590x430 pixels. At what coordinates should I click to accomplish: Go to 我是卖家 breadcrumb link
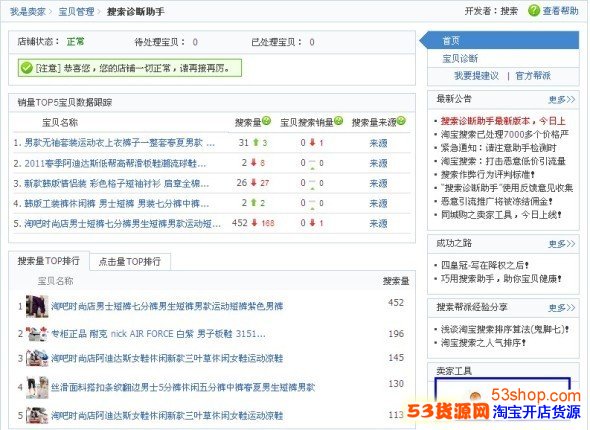(27, 12)
